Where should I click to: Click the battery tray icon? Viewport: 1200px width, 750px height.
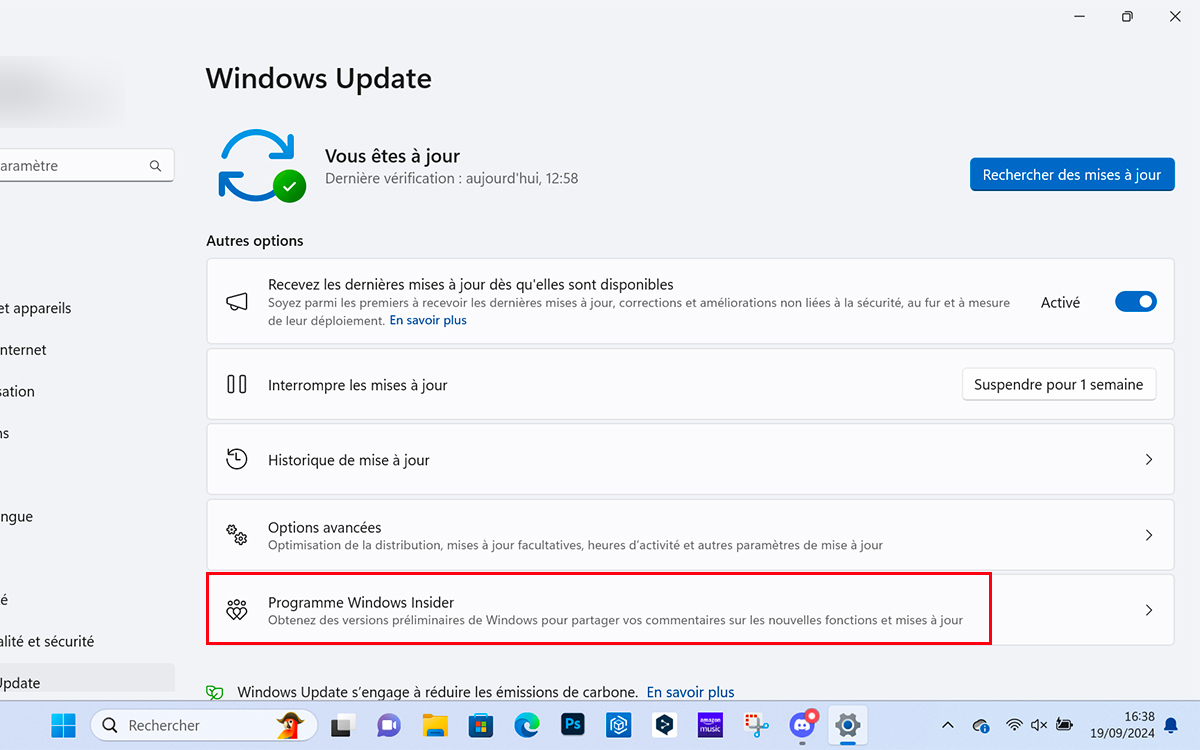coord(1065,725)
